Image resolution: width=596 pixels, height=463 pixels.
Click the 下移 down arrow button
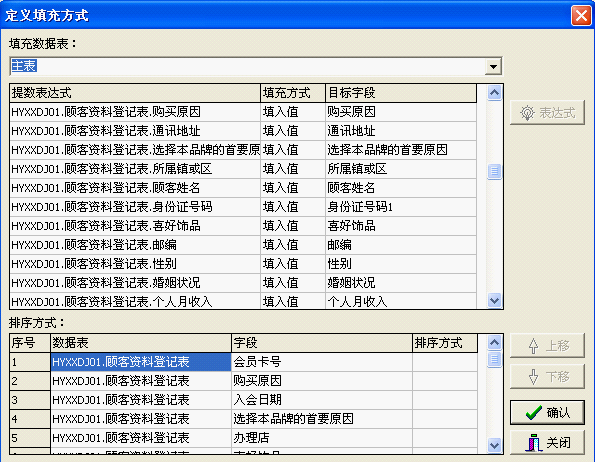tap(547, 376)
